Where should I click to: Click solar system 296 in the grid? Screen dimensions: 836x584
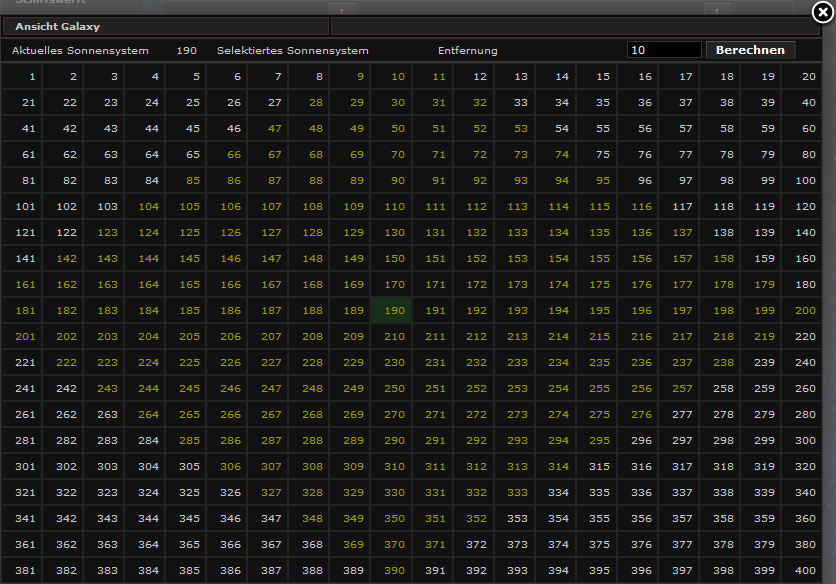coord(638,440)
